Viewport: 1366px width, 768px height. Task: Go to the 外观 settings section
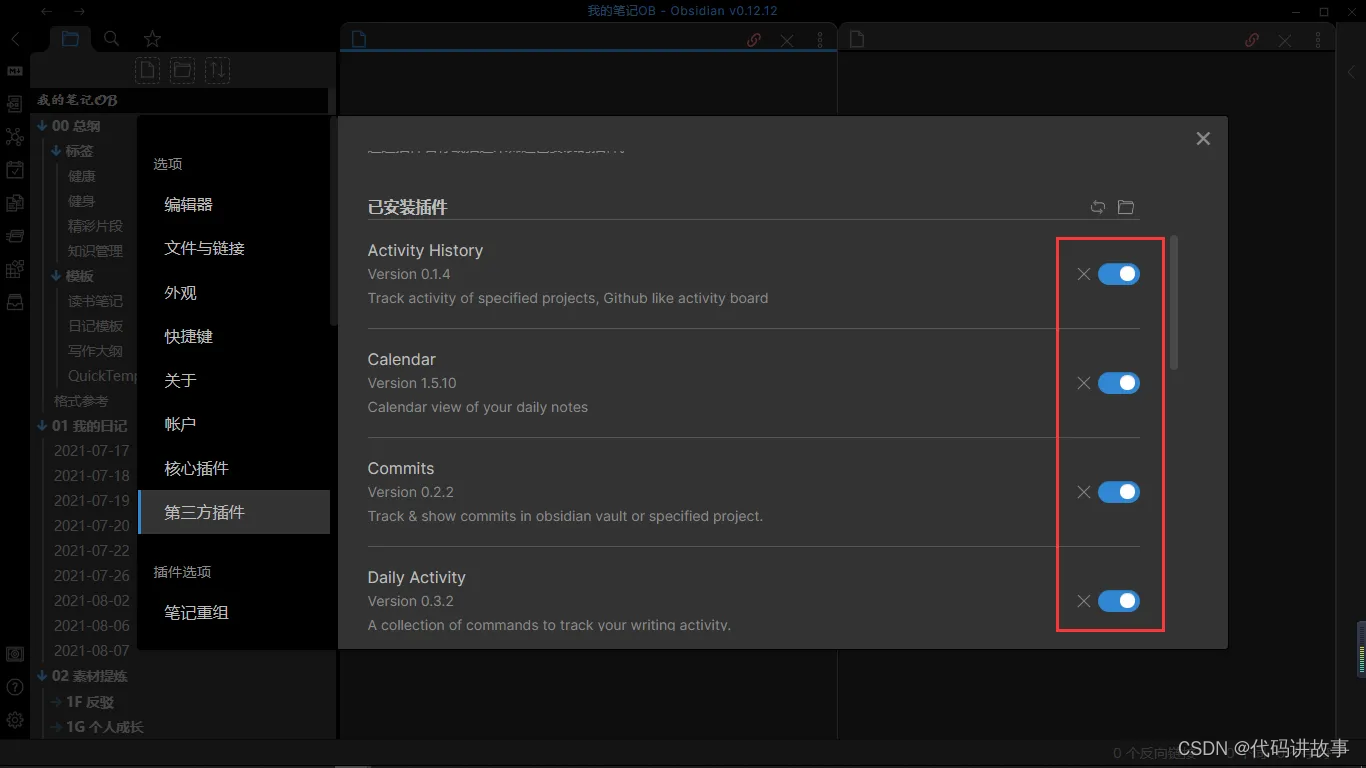pyautogui.click(x=234, y=292)
